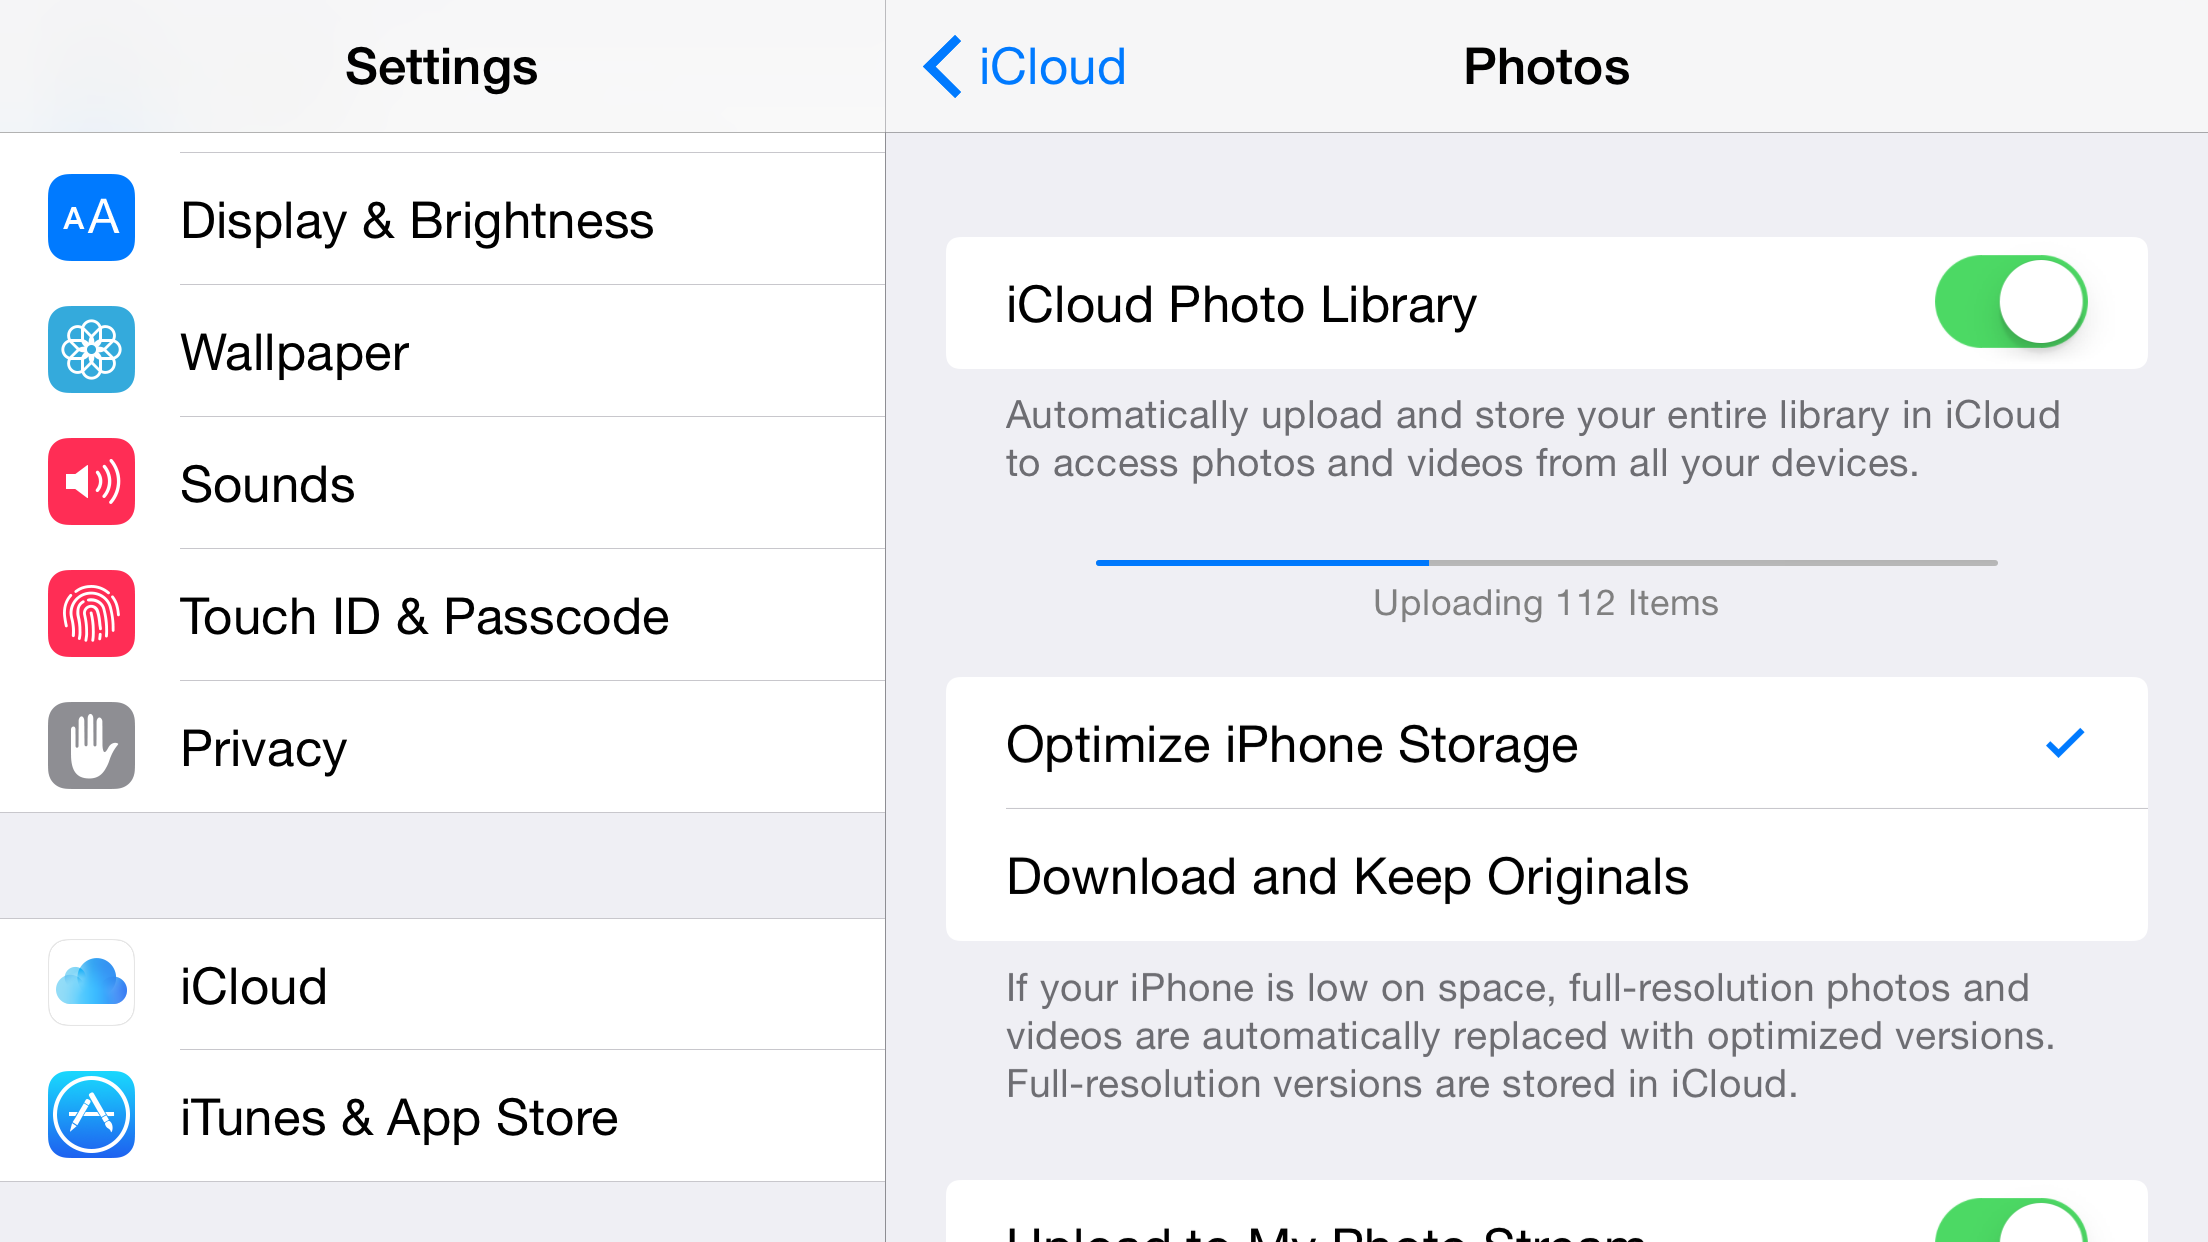Disable iCloud Photo Library
The height and width of the screenshot is (1242, 2208).
(2012, 302)
